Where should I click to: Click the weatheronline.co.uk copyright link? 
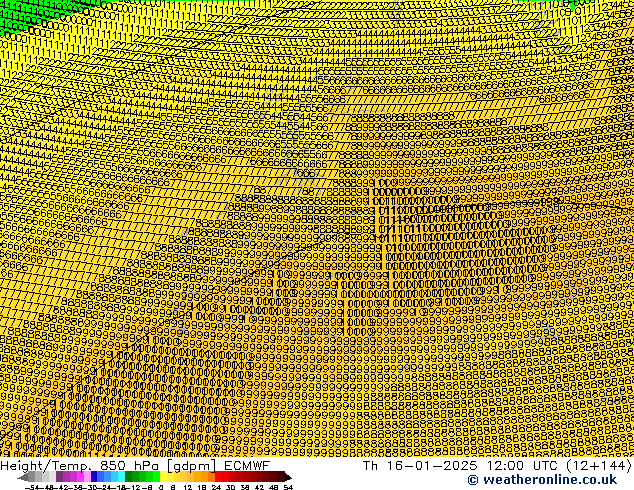(542, 480)
